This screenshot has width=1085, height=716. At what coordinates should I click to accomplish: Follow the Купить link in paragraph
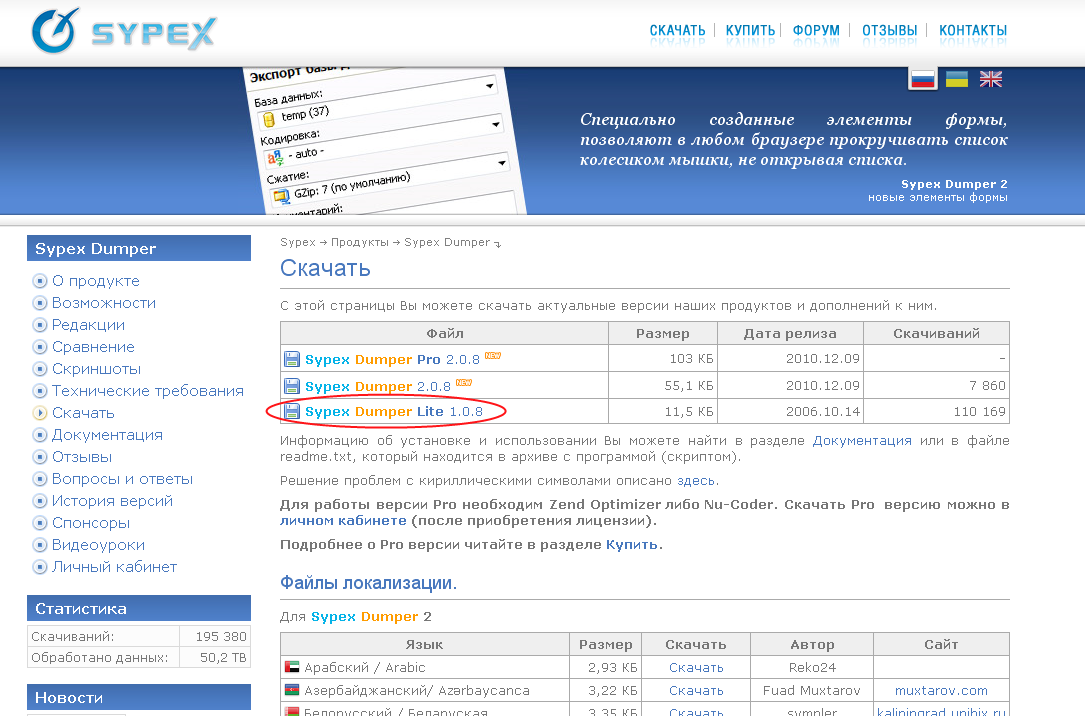(x=631, y=544)
